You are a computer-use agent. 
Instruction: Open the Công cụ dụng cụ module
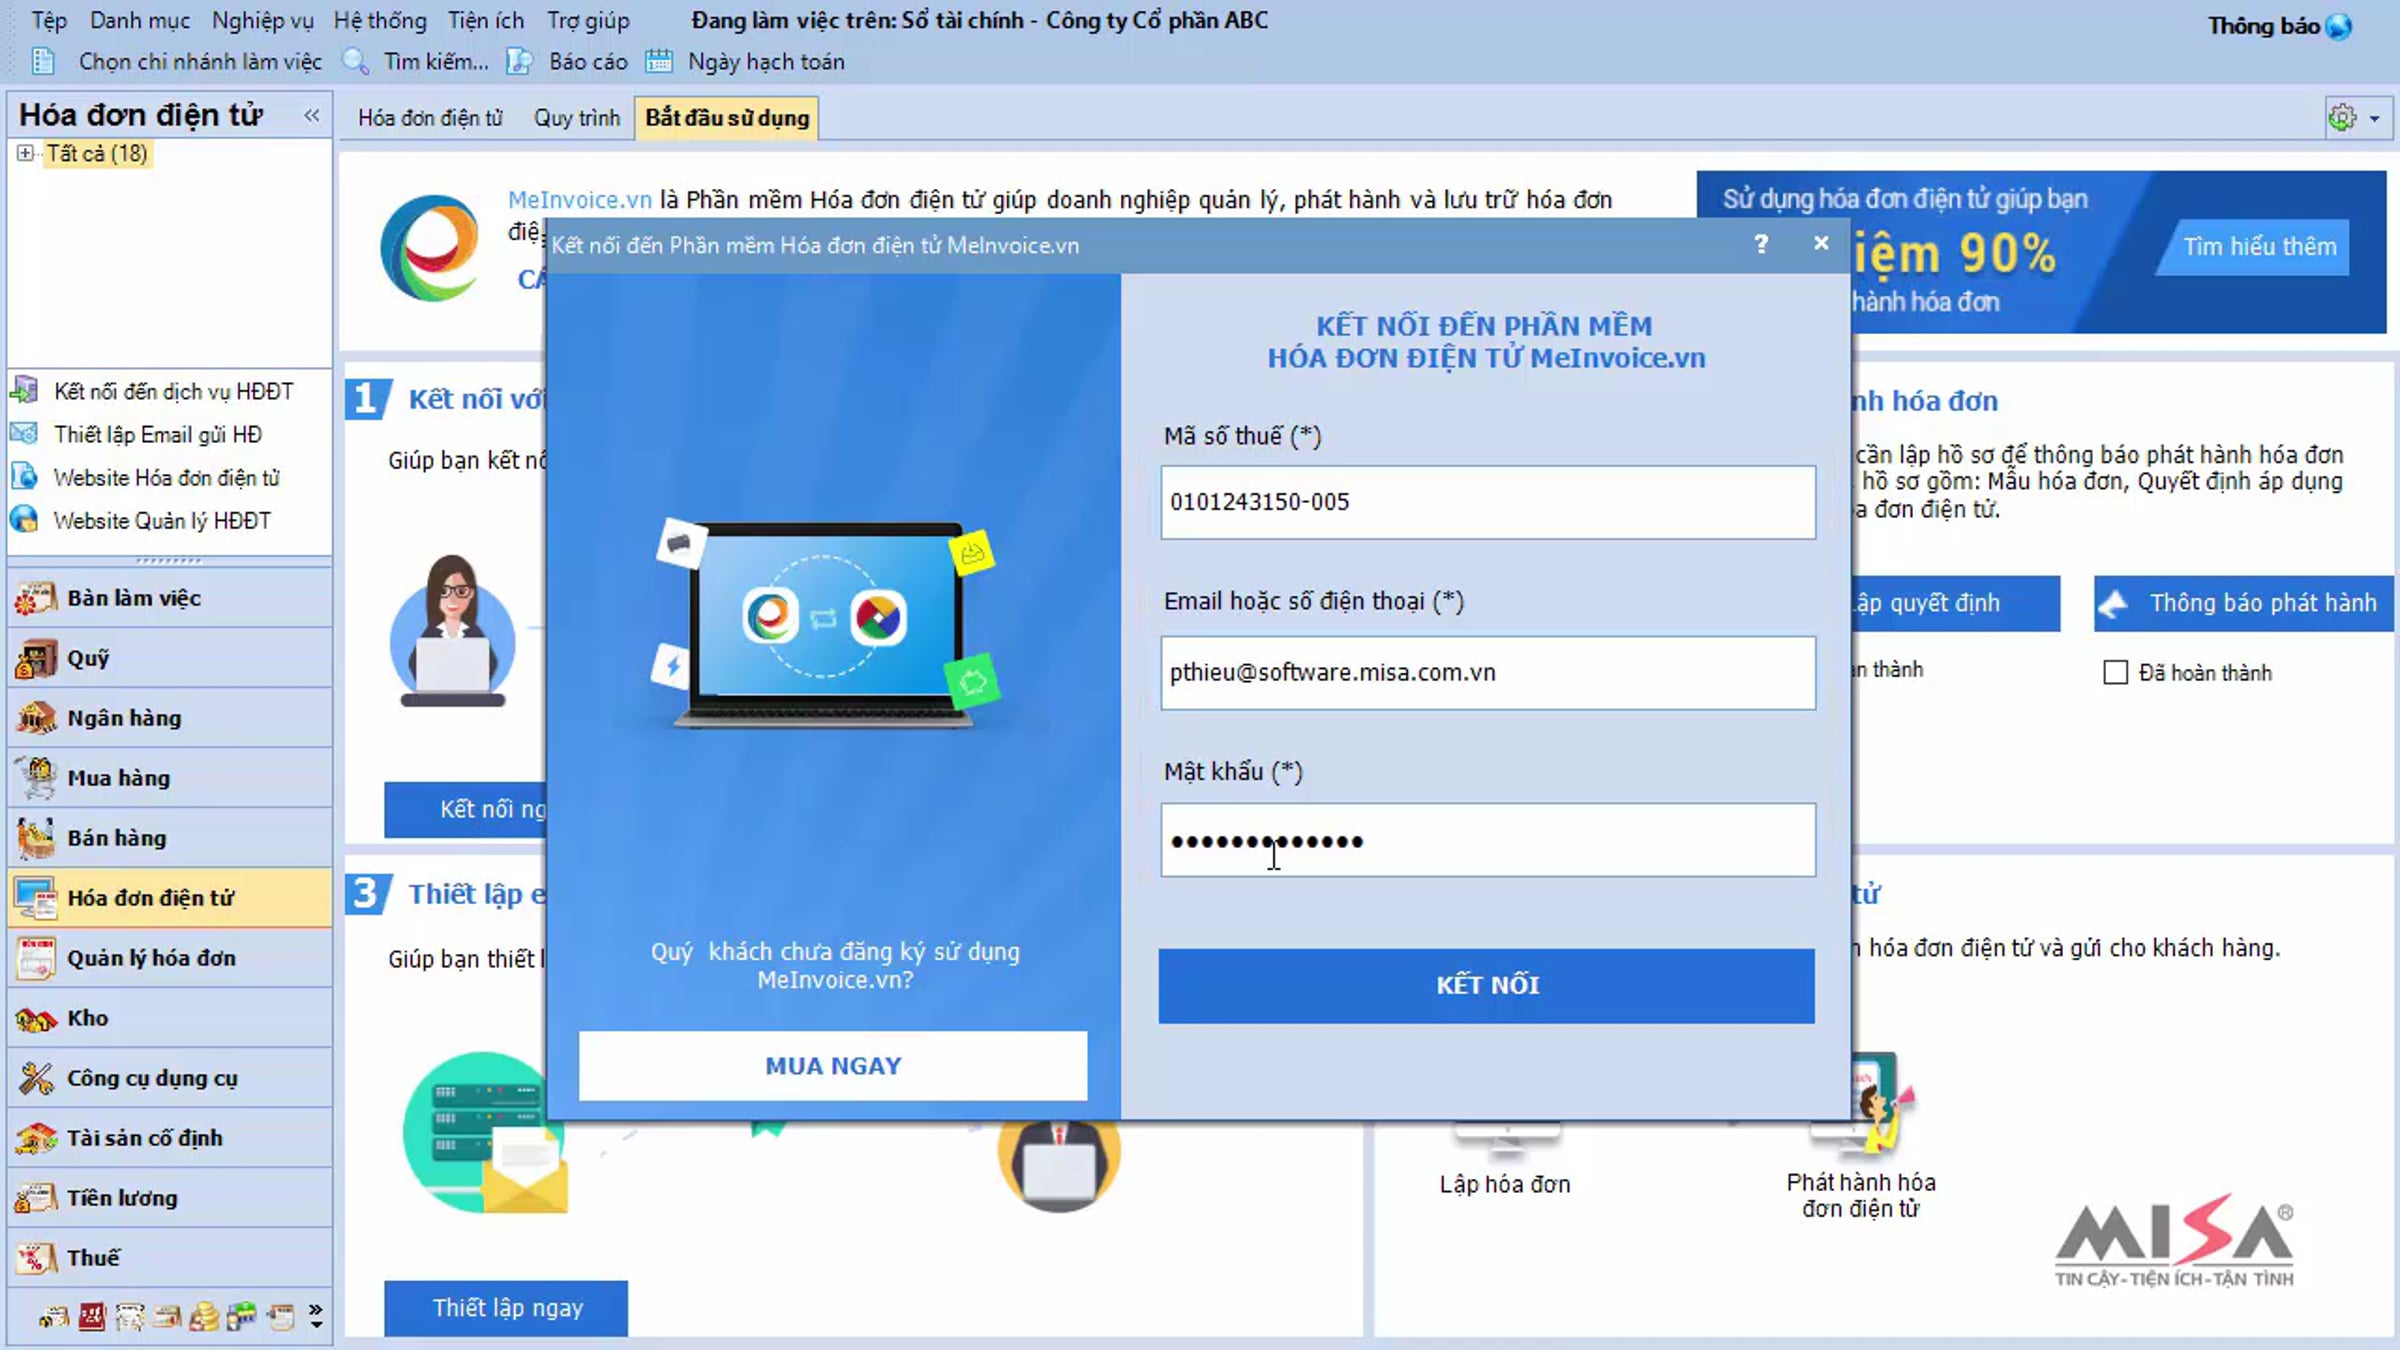click(169, 1078)
